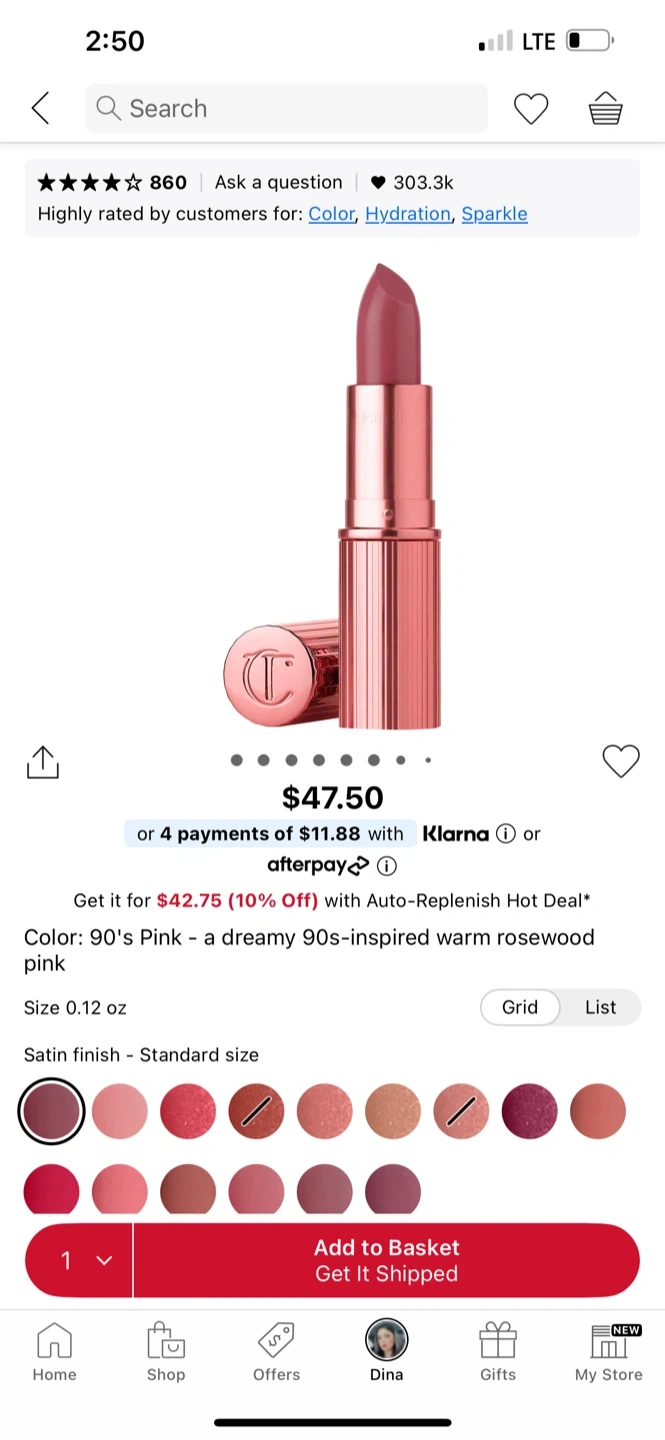Open the shopping basket icon

coord(605,108)
